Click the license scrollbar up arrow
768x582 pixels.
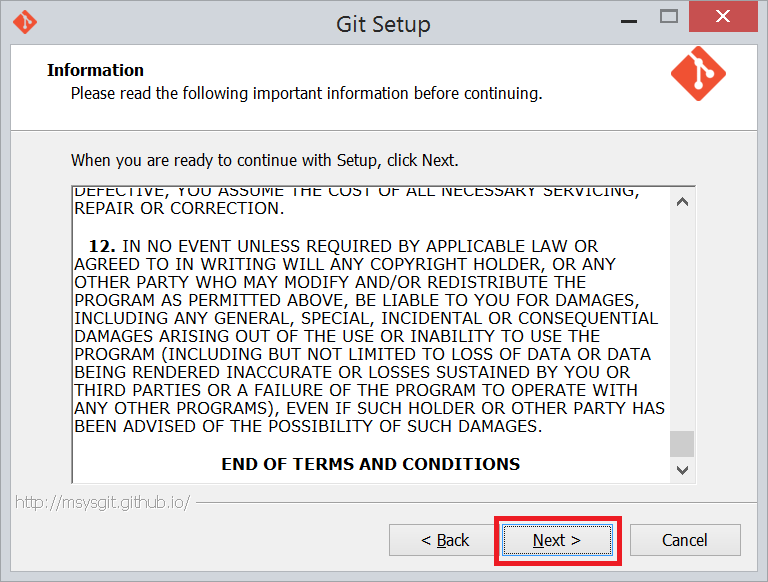[x=683, y=201]
